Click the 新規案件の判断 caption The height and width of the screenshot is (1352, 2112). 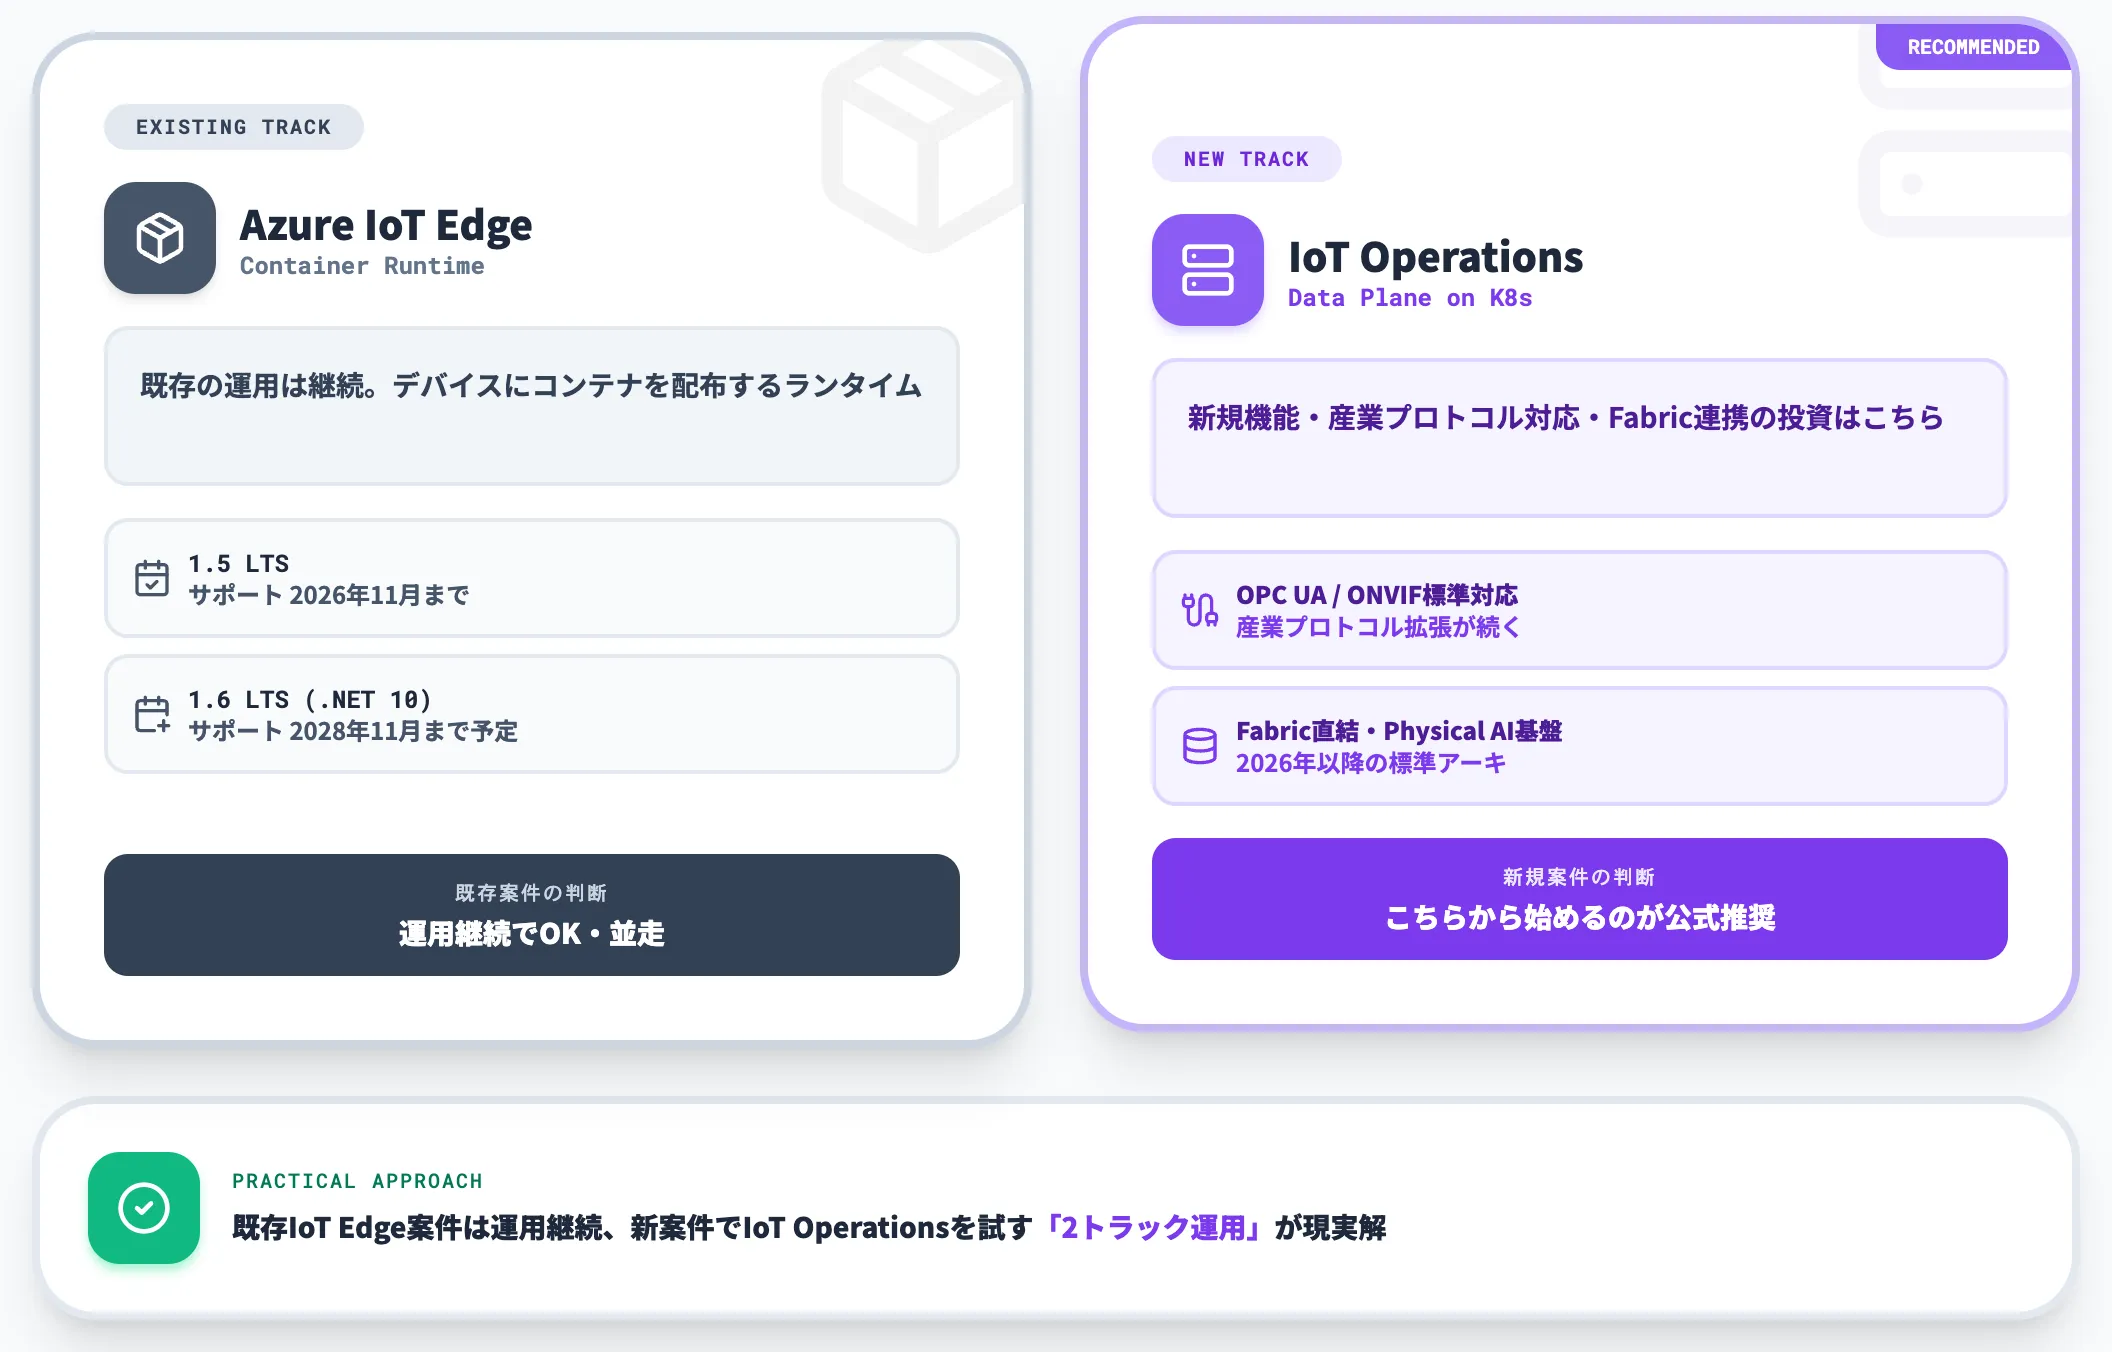(1579, 876)
